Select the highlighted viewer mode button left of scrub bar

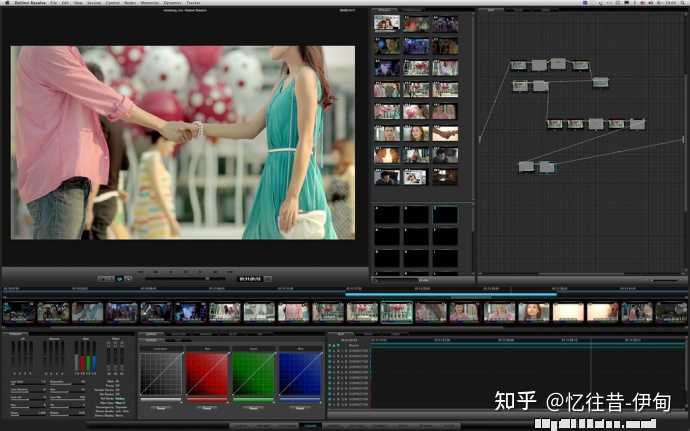[119, 279]
